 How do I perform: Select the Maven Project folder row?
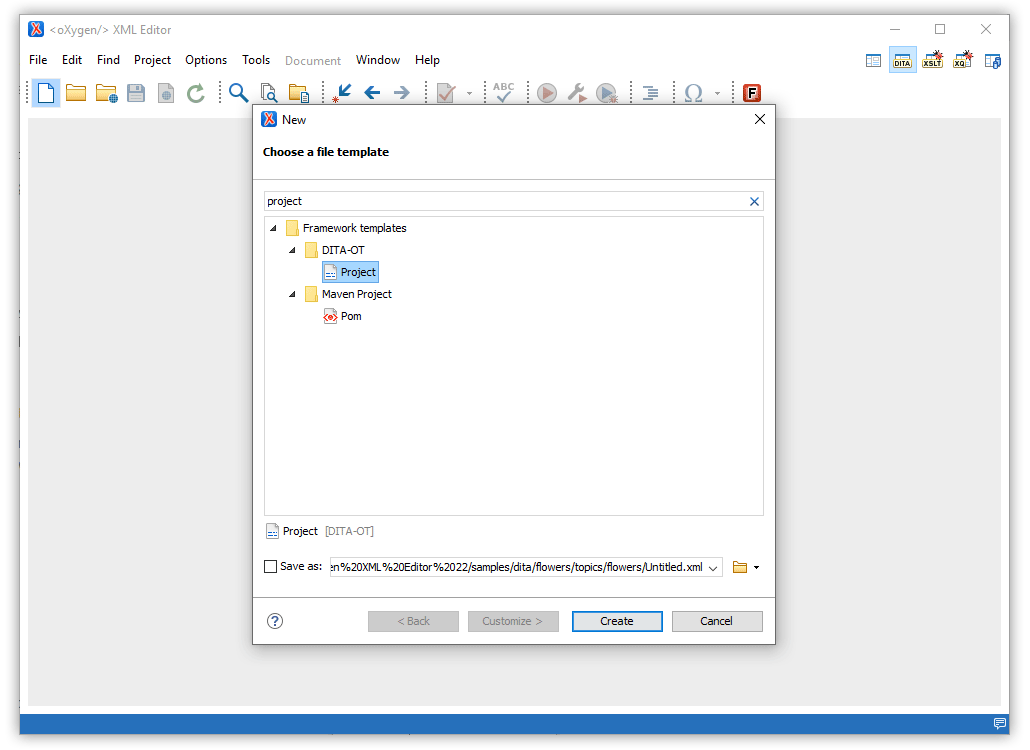(348, 294)
